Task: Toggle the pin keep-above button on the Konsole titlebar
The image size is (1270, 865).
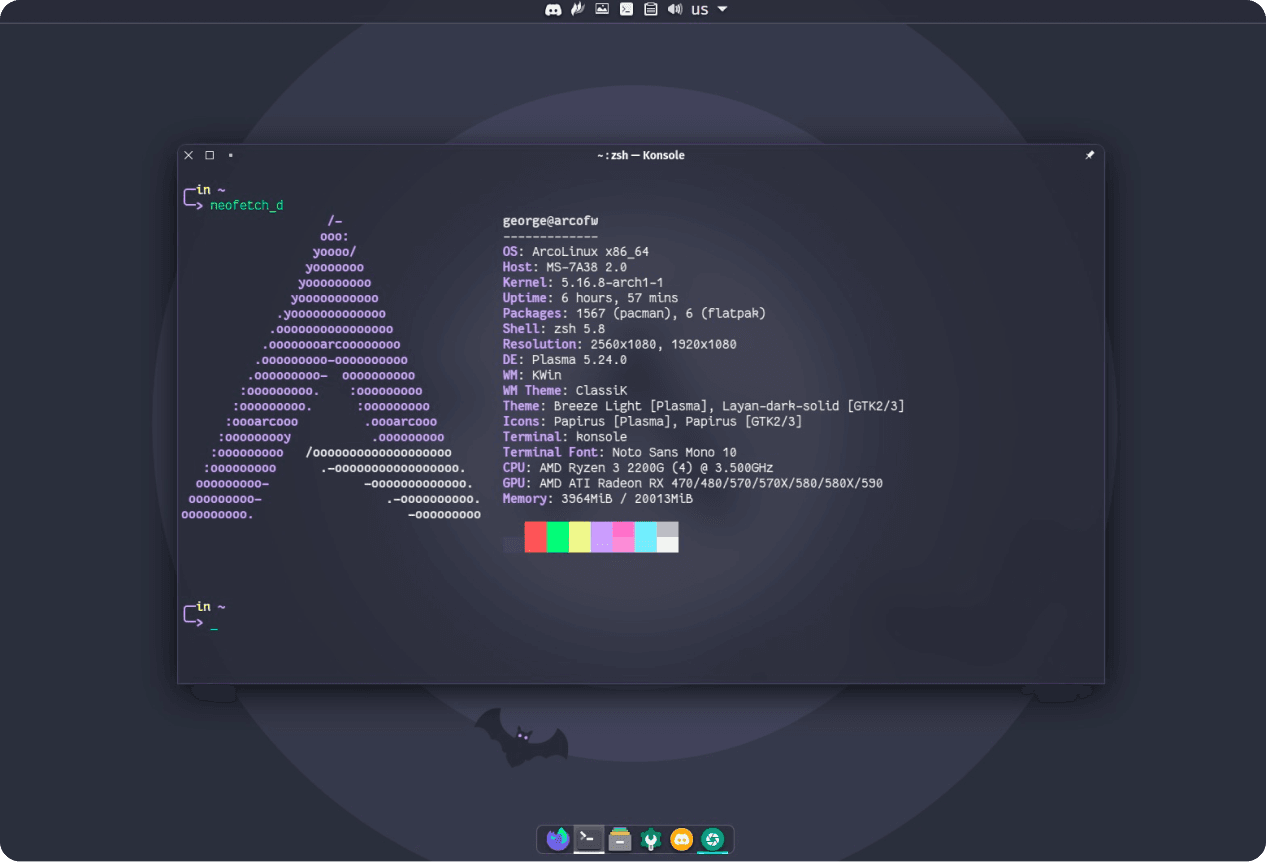Action: 1090,155
